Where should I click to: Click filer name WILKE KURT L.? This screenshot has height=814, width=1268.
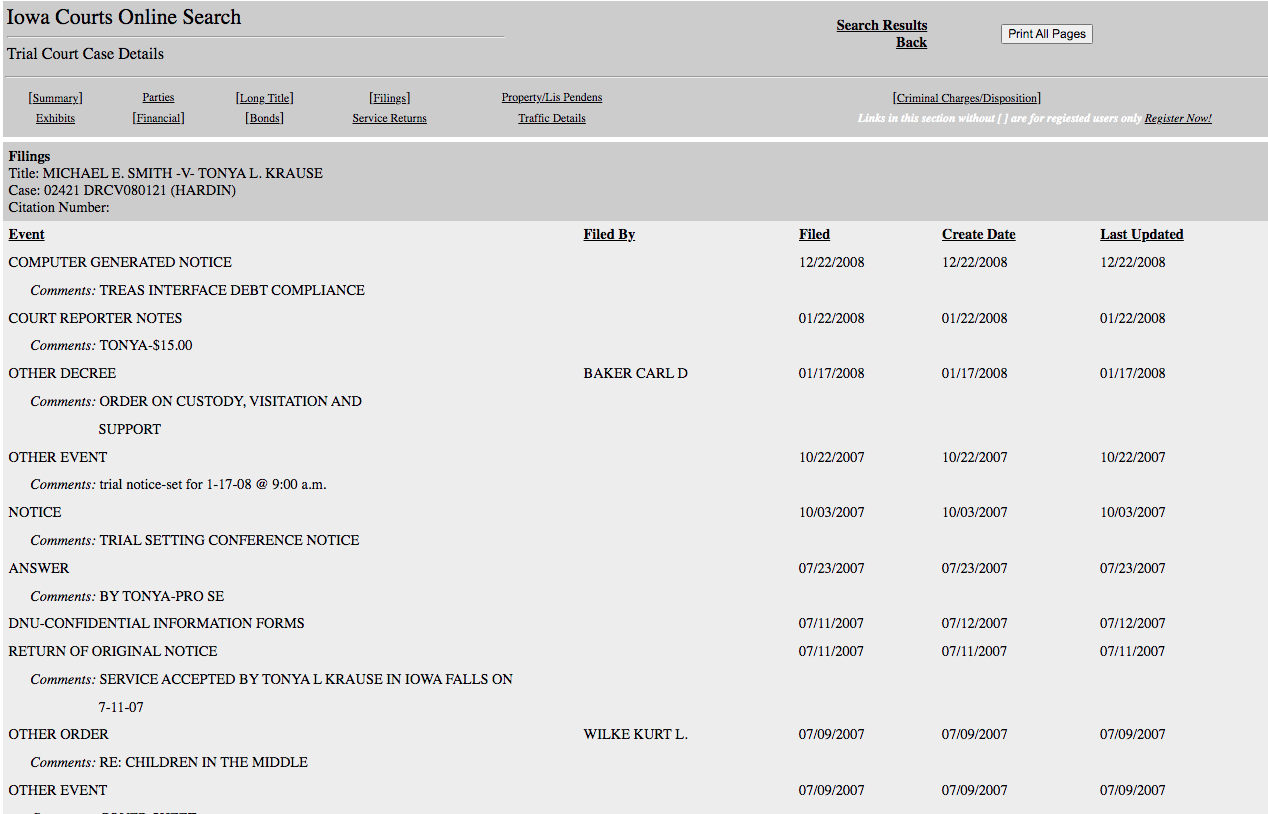click(x=636, y=734)
